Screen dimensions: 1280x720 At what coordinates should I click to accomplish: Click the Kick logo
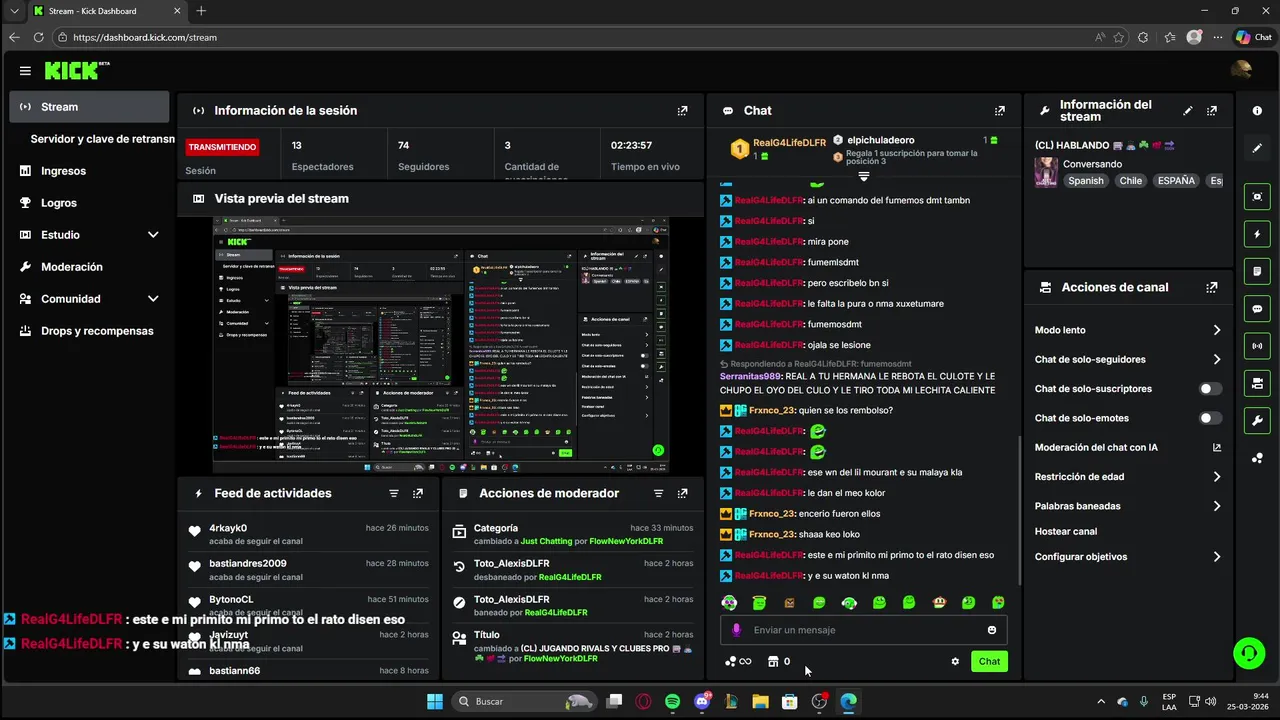pyautogui.click(x=76, y=71)
